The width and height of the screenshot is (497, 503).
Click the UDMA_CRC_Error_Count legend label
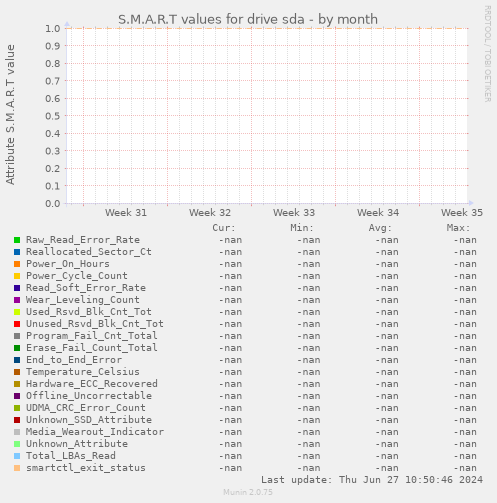coord(86,408)
